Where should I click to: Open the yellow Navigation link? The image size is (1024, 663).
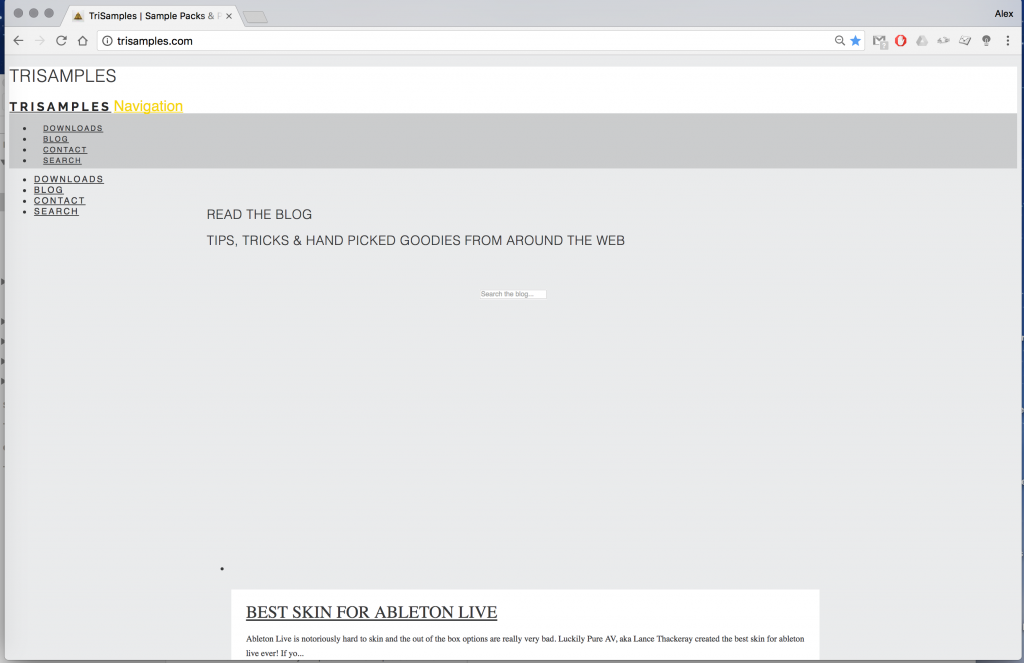click(148, 106)
